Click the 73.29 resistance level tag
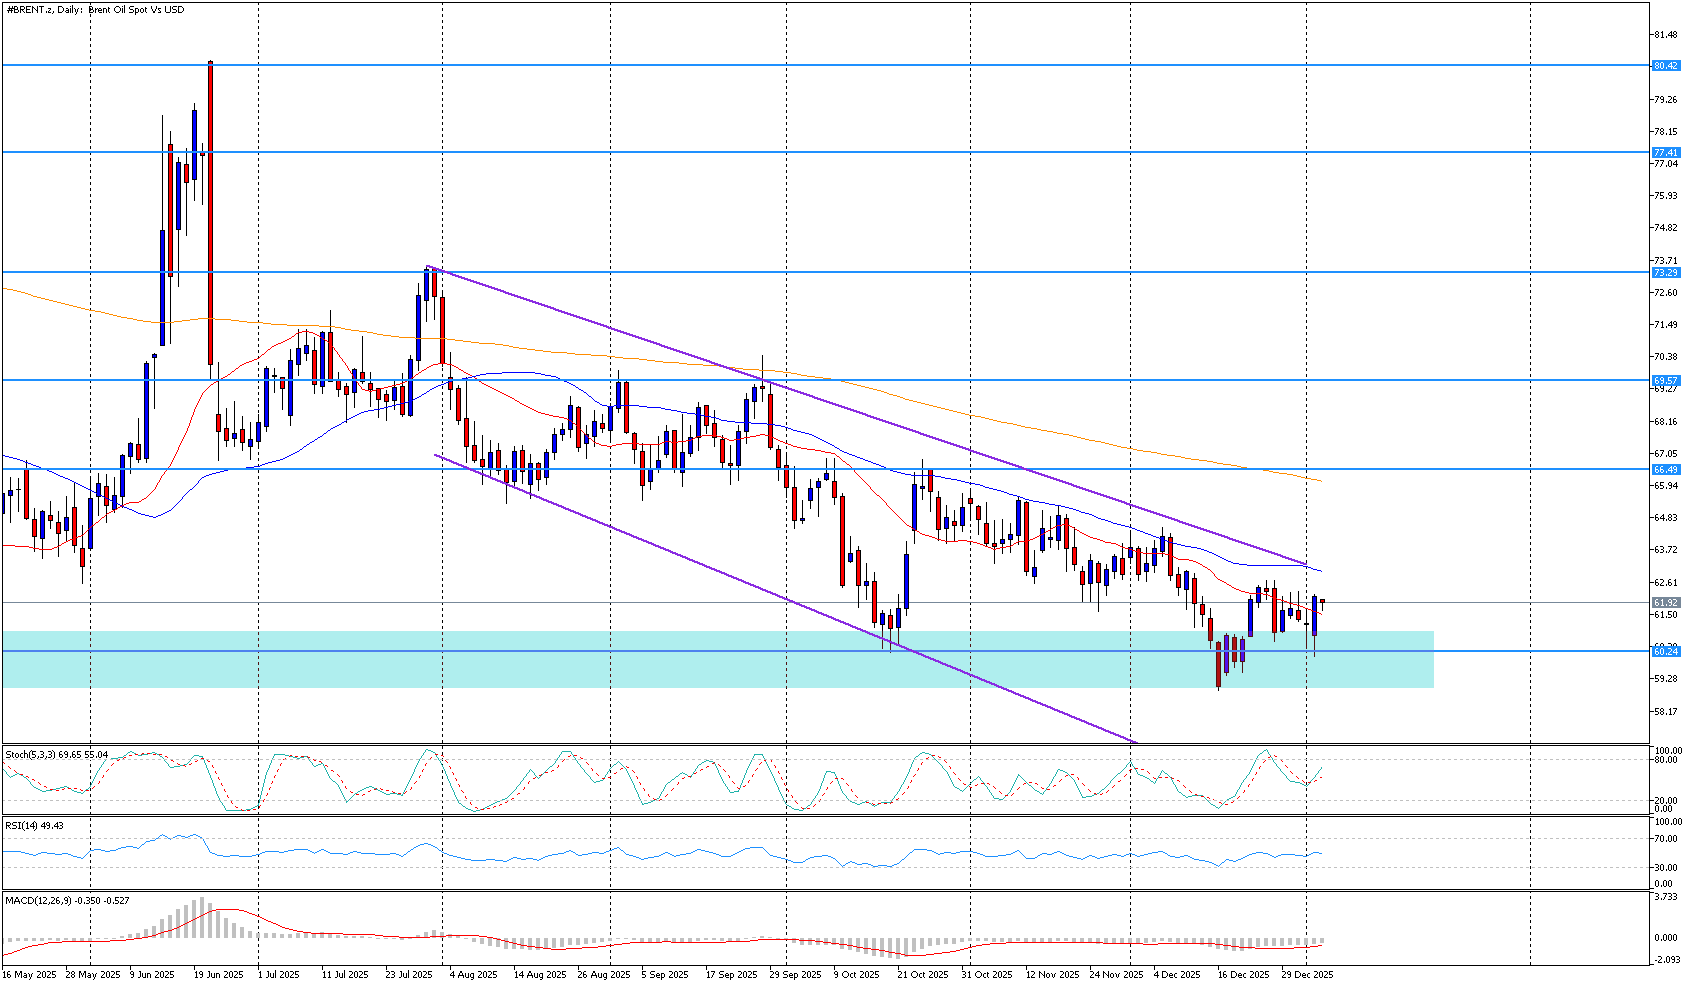 coord(1665,273)
